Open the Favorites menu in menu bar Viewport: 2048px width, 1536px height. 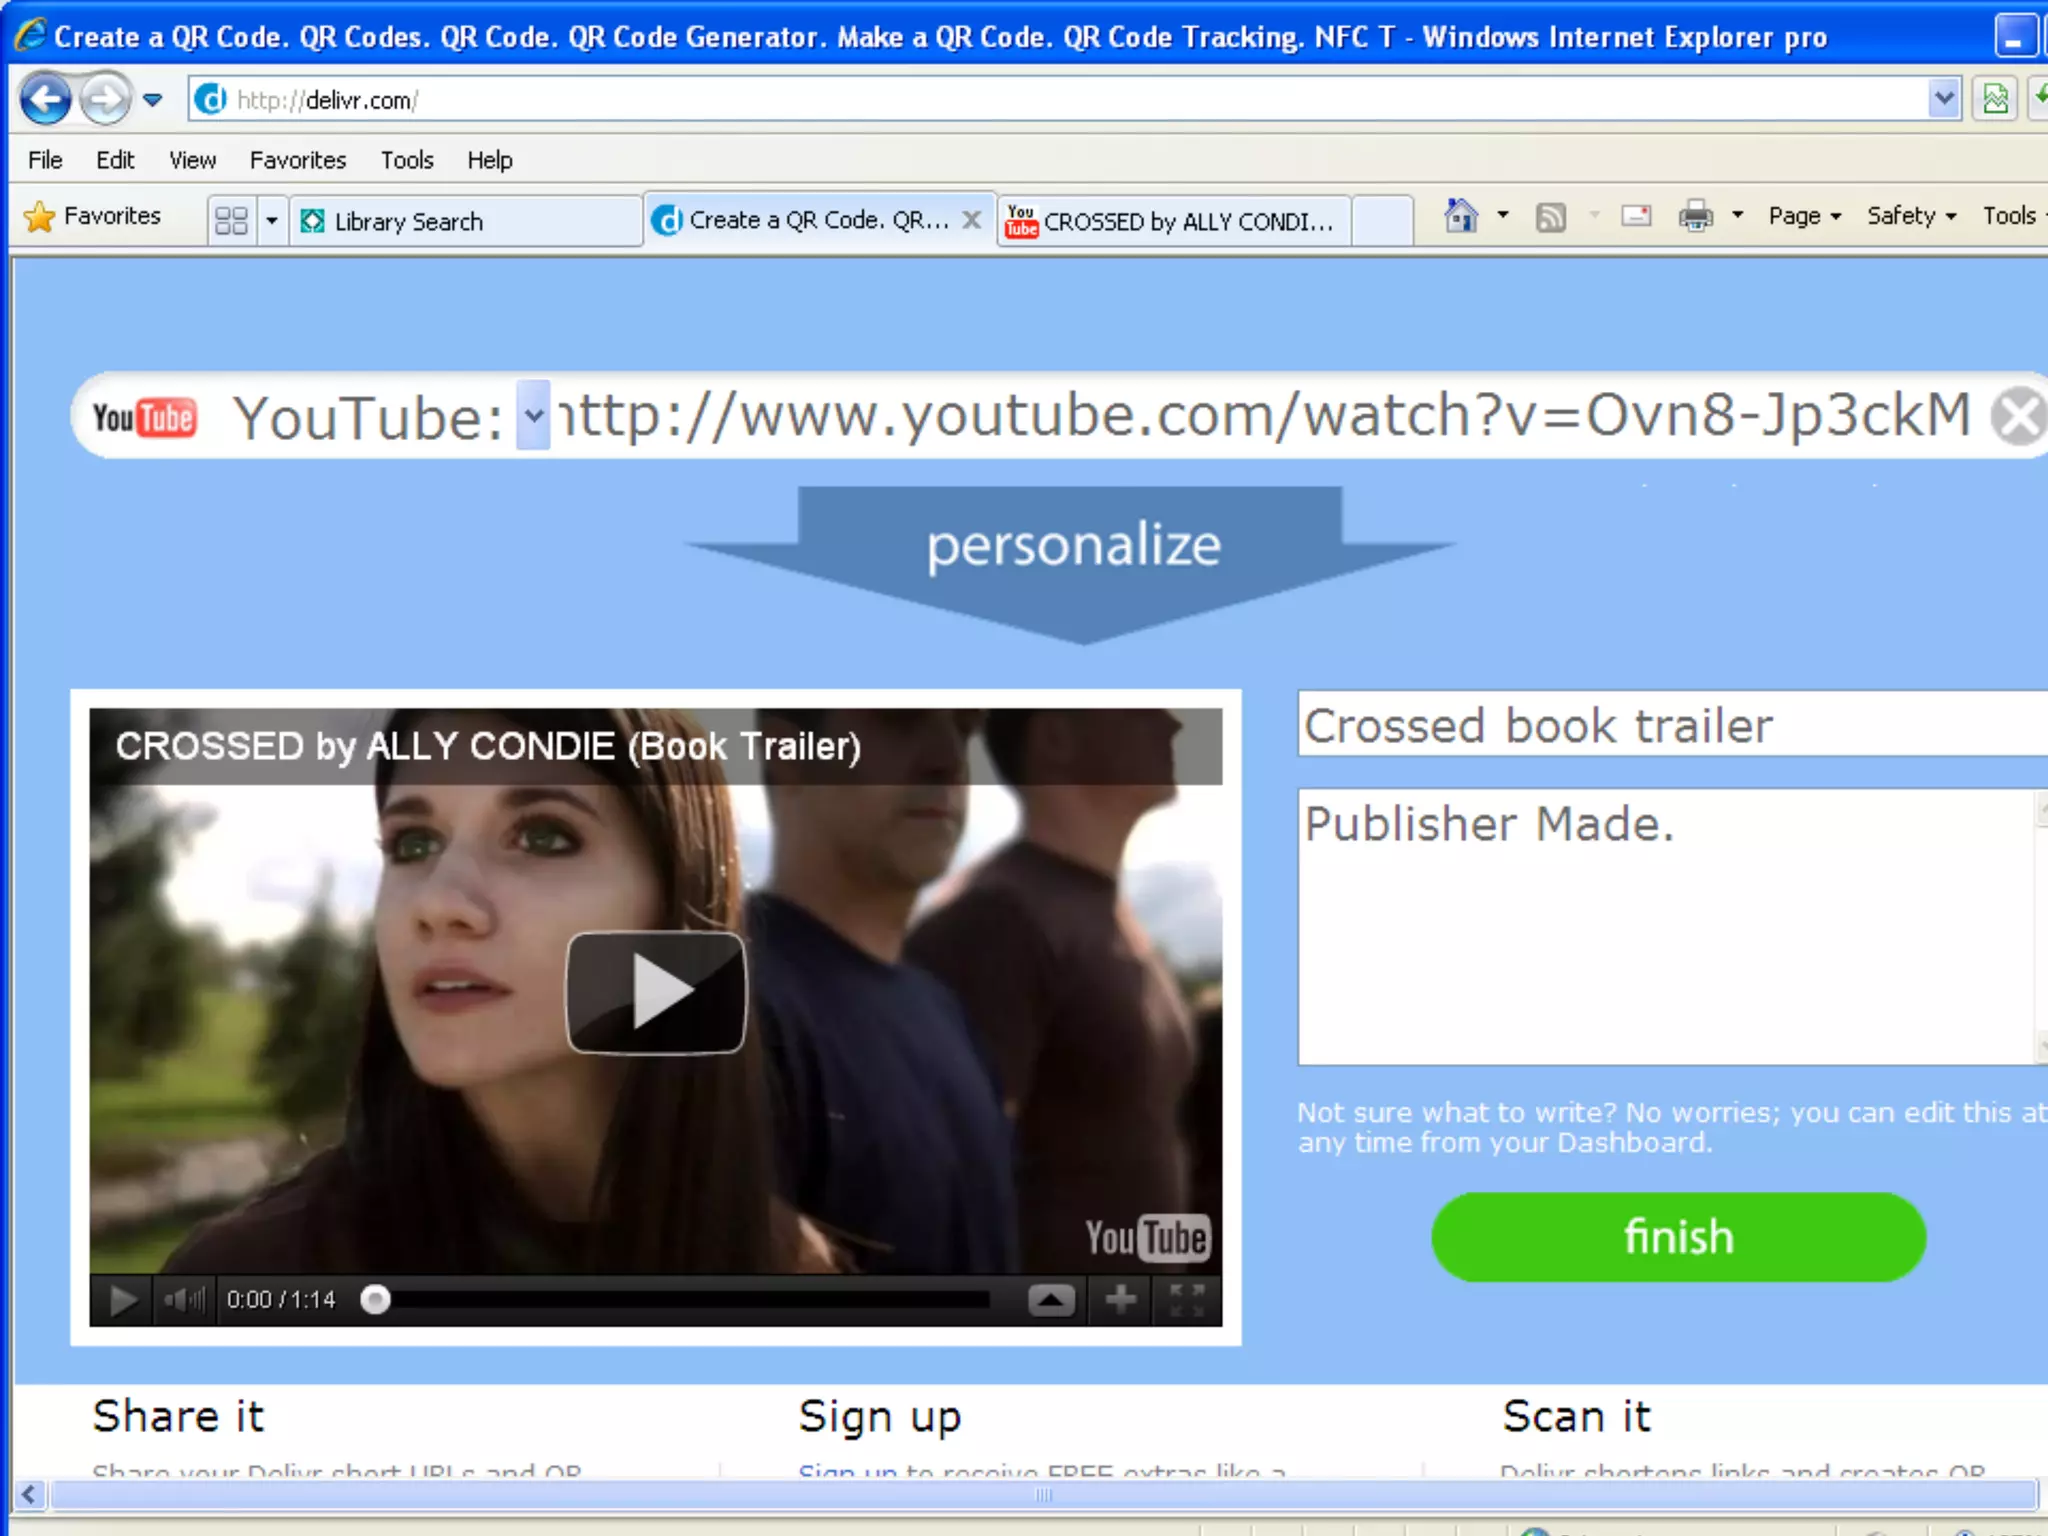[x=297, y=160]
